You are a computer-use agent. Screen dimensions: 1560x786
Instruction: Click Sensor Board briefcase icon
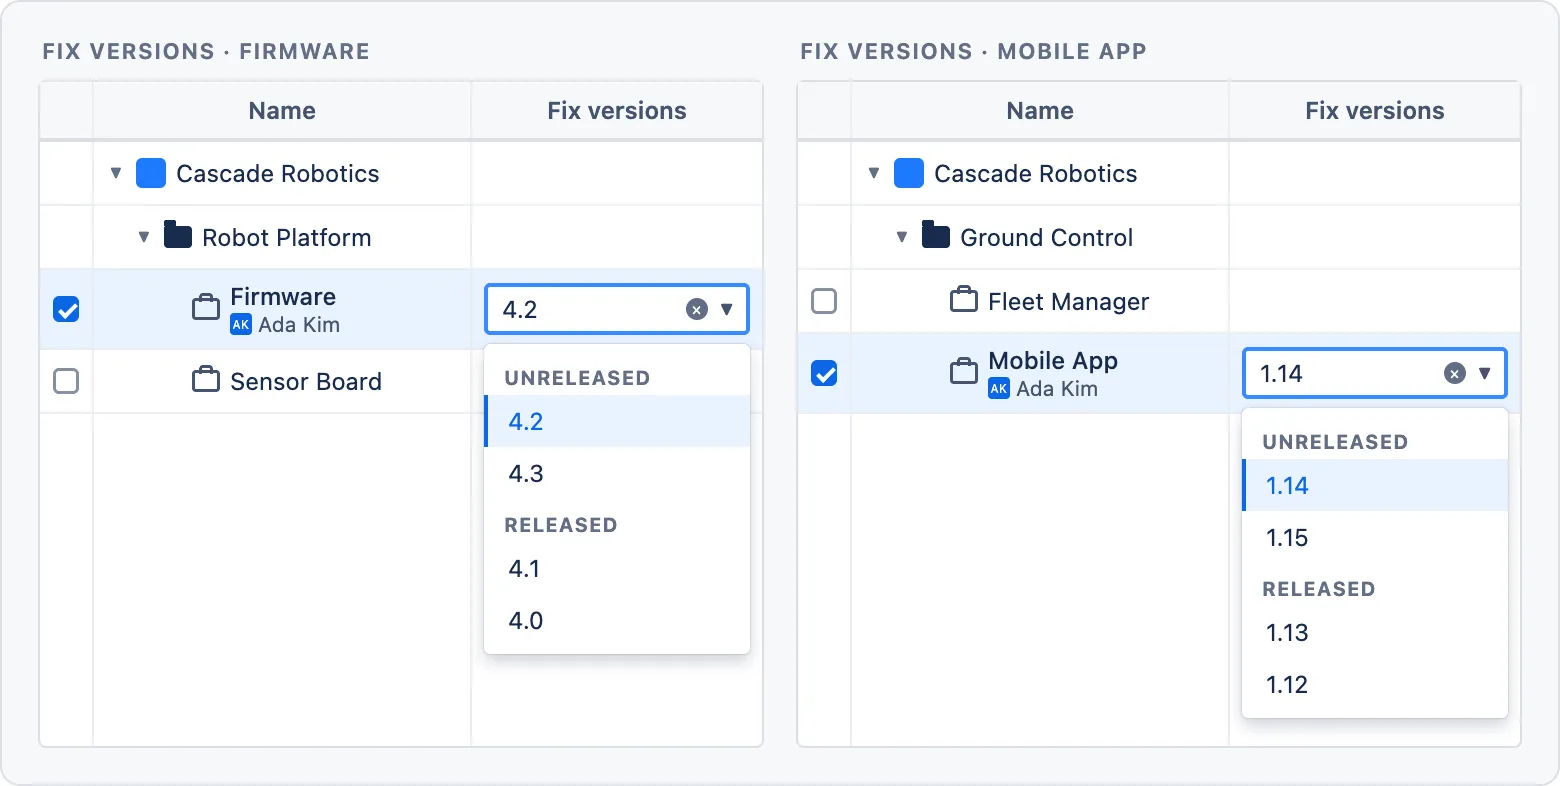click(206, 380)
